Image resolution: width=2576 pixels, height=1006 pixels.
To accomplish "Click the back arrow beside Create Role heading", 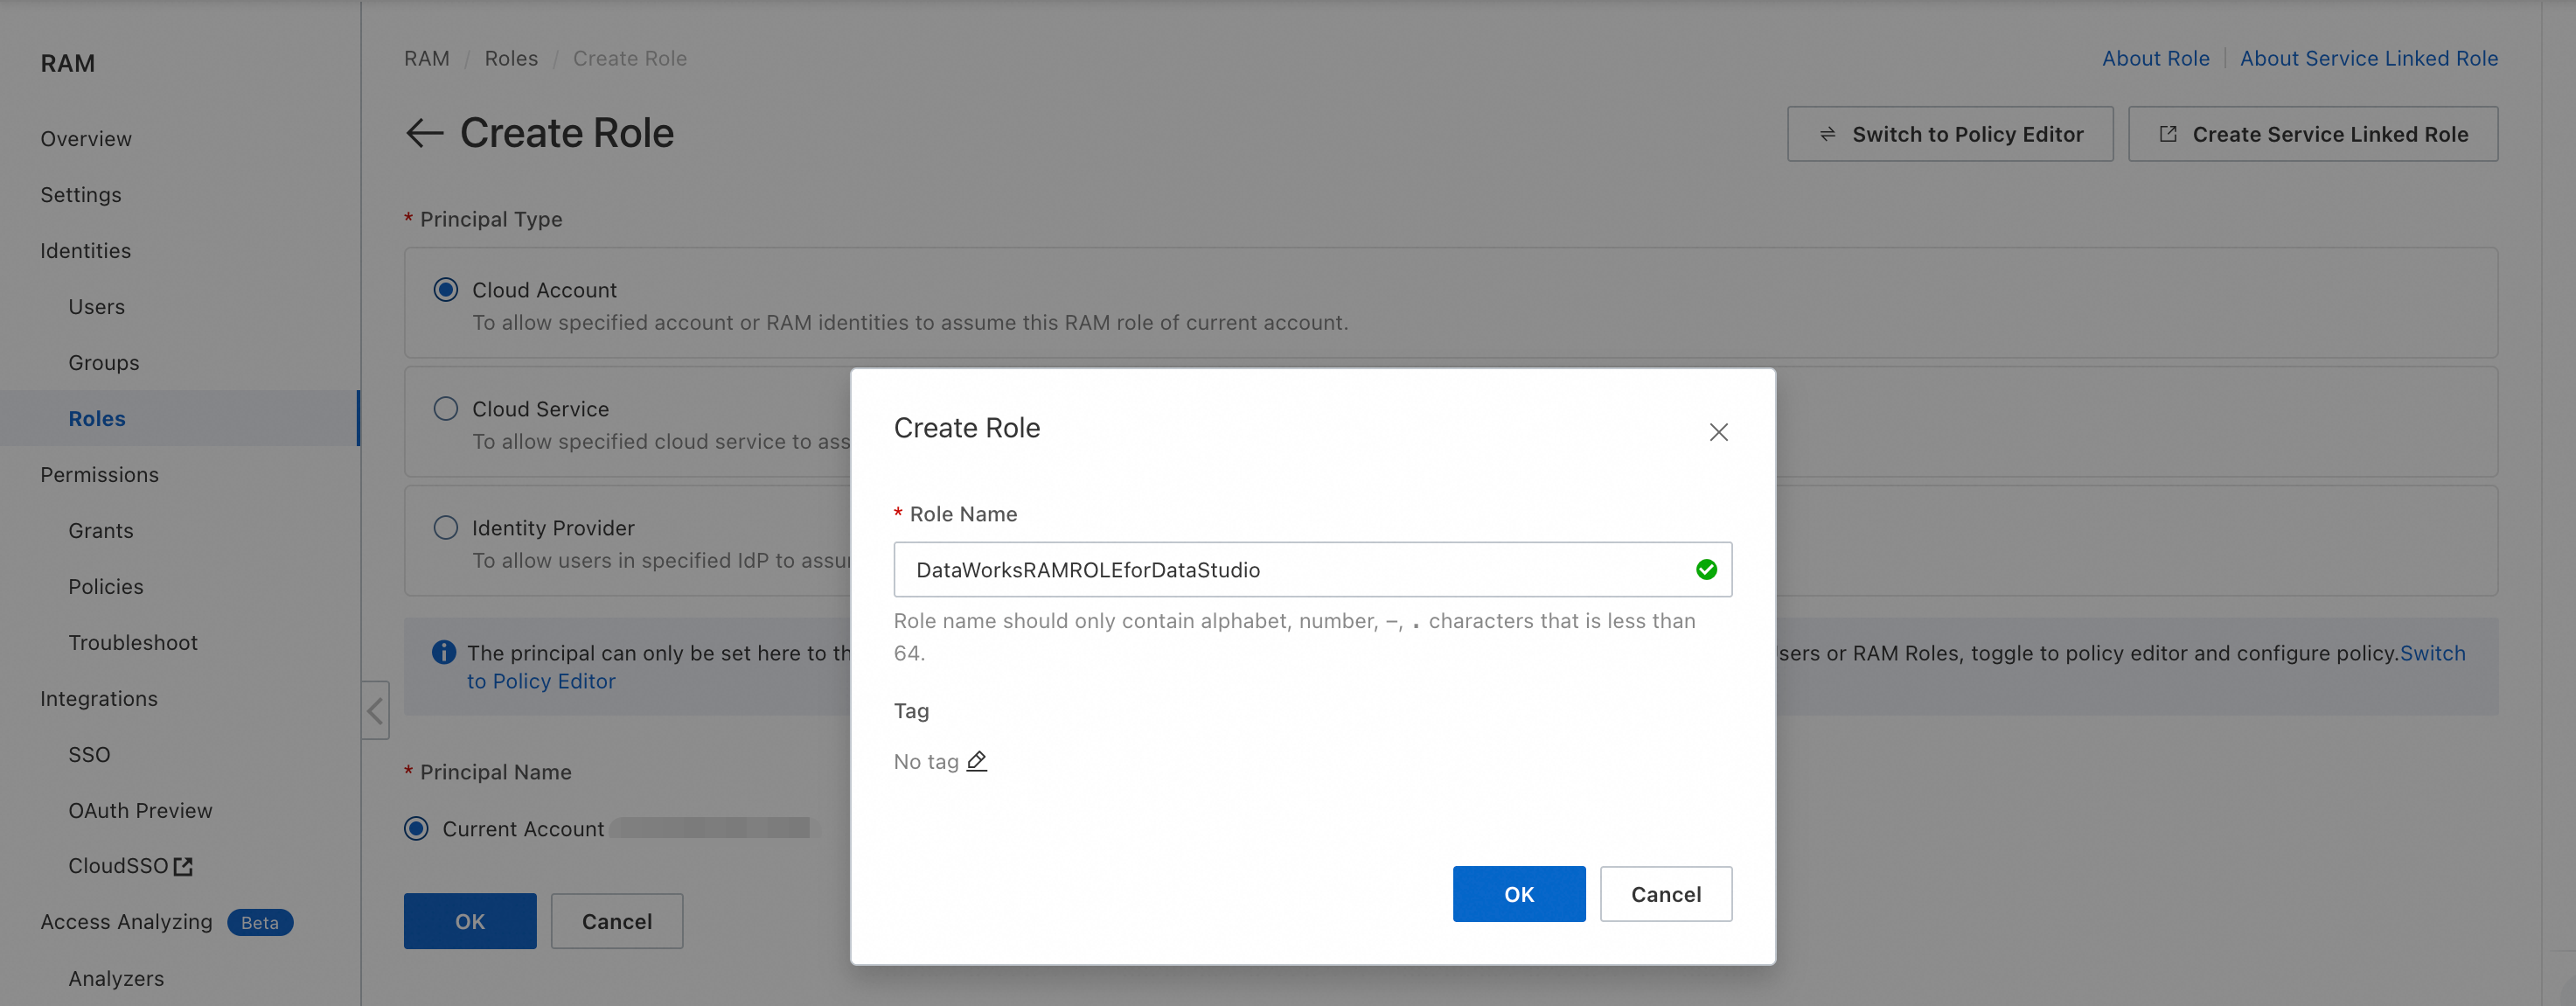I will coord(424,133).
